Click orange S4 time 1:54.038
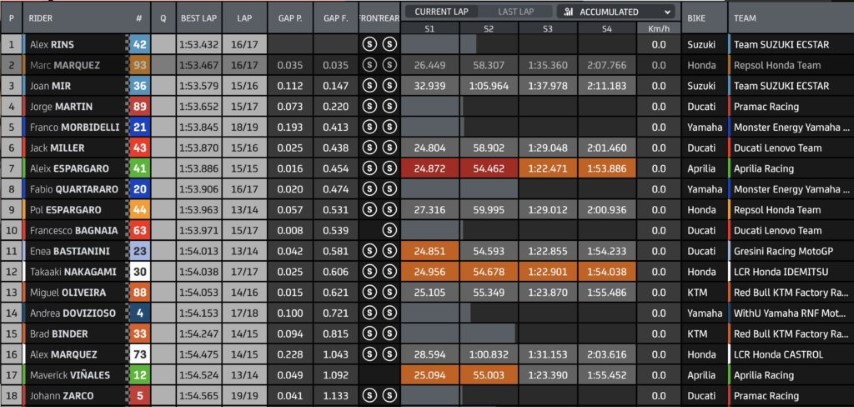The width and height of the screenshot is (854, 407). pyautogui.click(x=607, y=272)
